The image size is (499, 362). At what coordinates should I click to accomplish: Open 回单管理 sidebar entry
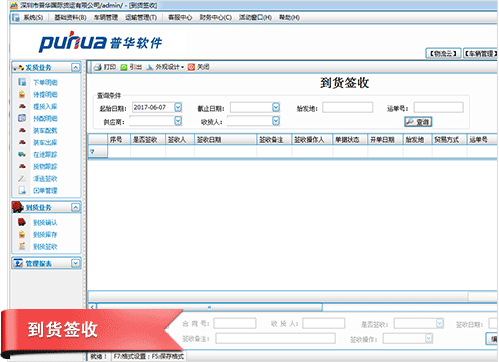click(45, 190)
